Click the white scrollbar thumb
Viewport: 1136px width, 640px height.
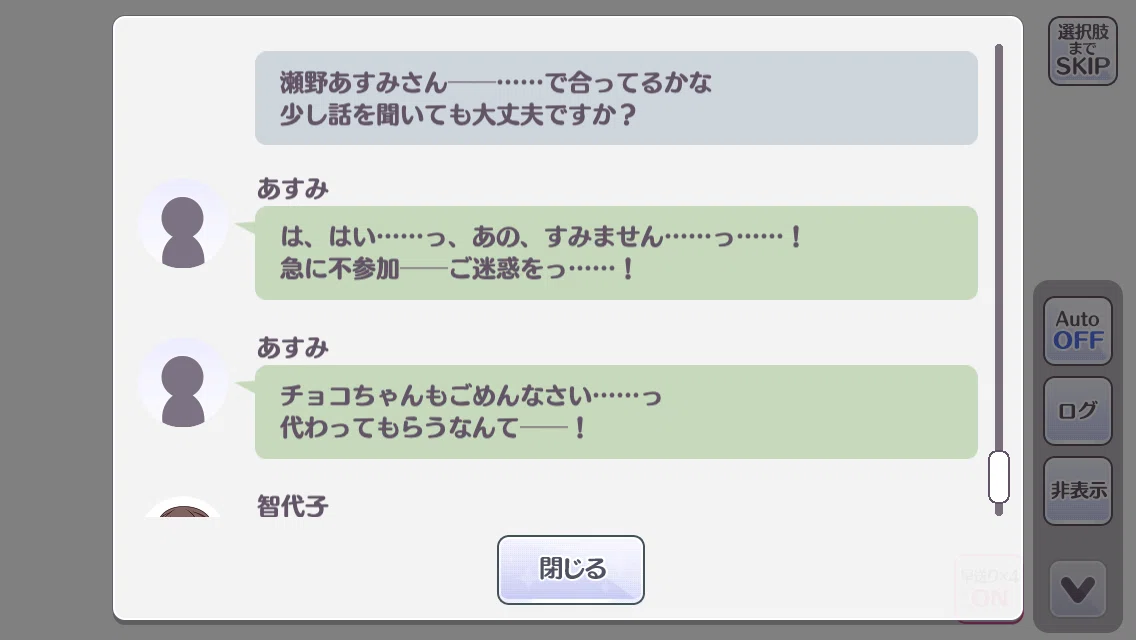tap(998, 477)
